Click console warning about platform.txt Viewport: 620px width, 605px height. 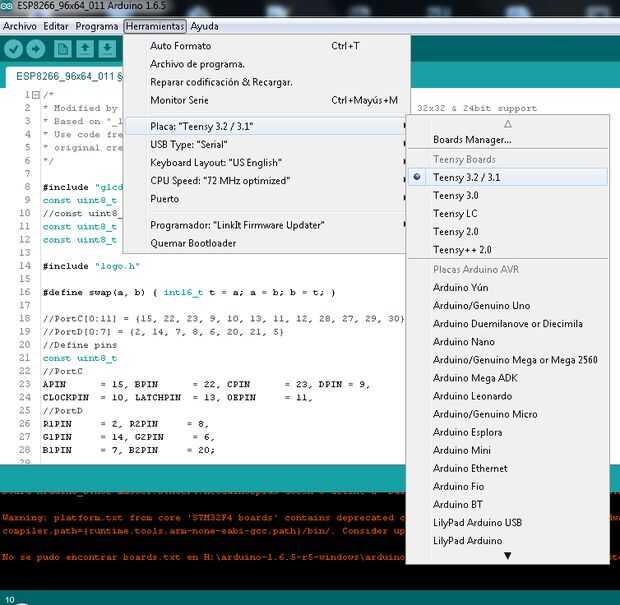pos(204,524)
